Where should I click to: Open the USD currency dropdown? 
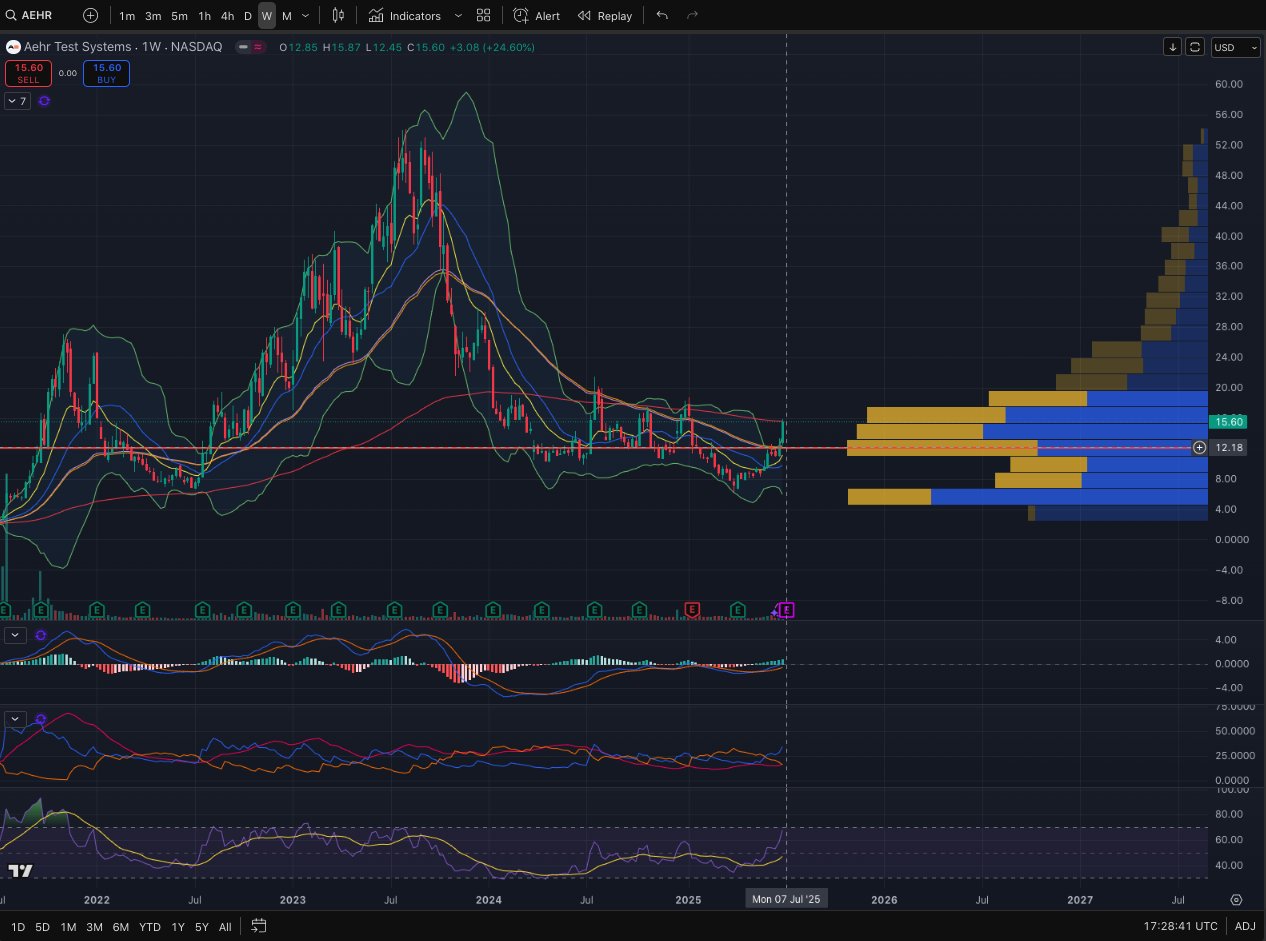[1235, 47]
